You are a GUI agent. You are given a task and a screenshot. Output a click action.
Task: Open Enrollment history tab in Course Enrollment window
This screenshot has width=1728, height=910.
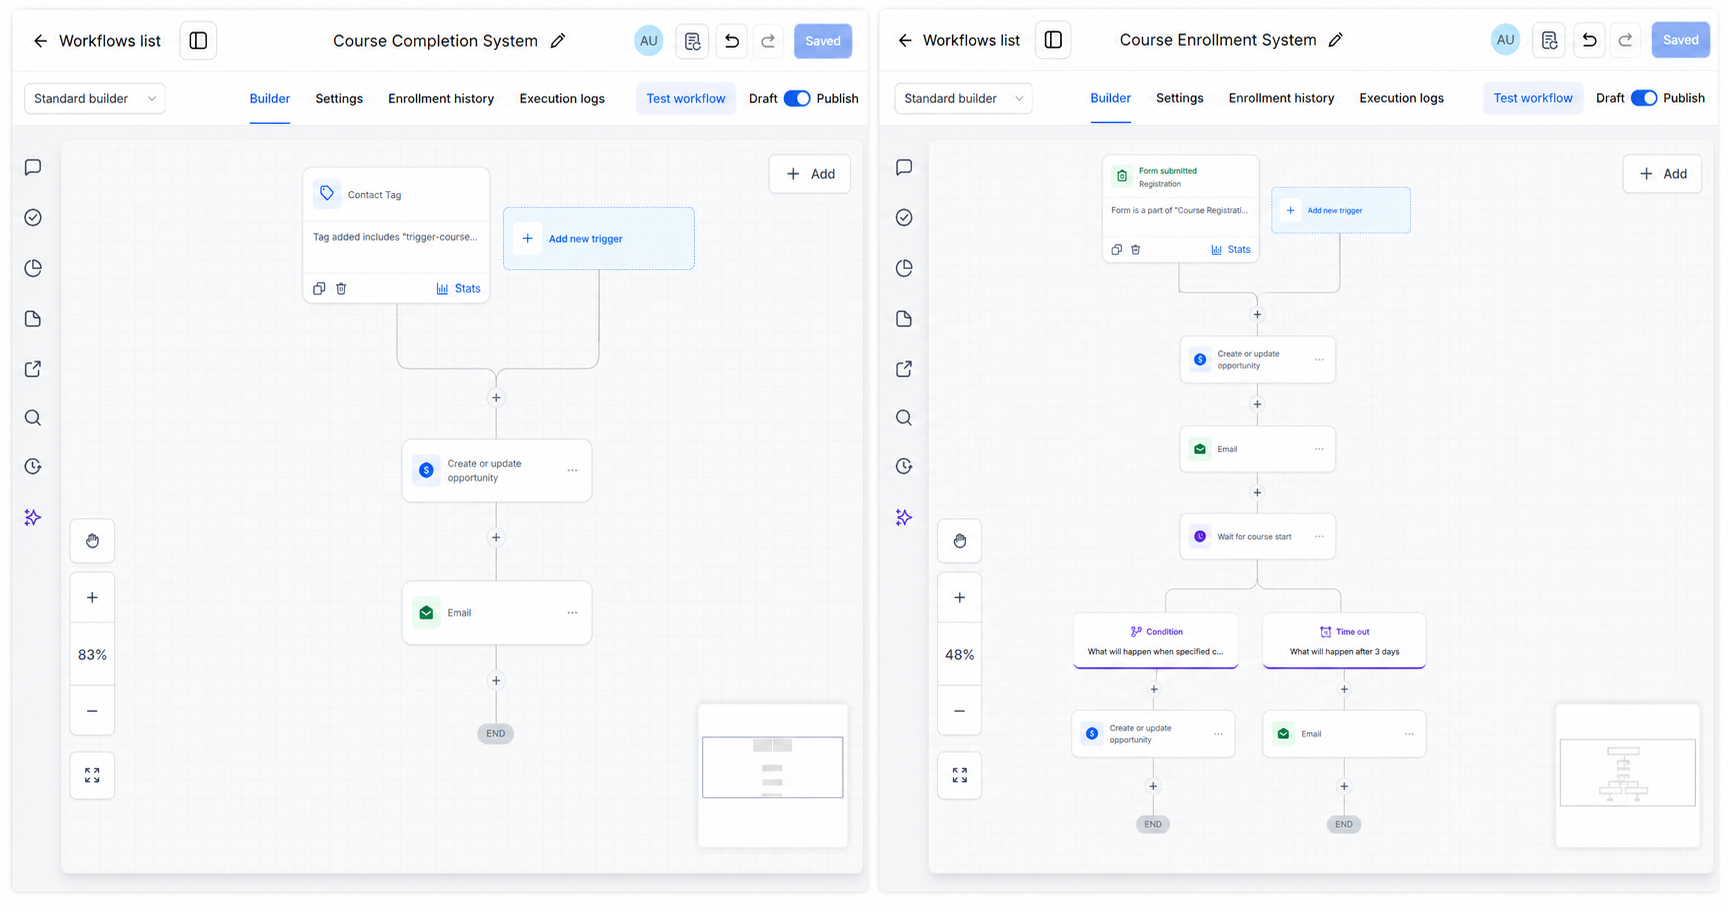click(x=1281, y=98)
